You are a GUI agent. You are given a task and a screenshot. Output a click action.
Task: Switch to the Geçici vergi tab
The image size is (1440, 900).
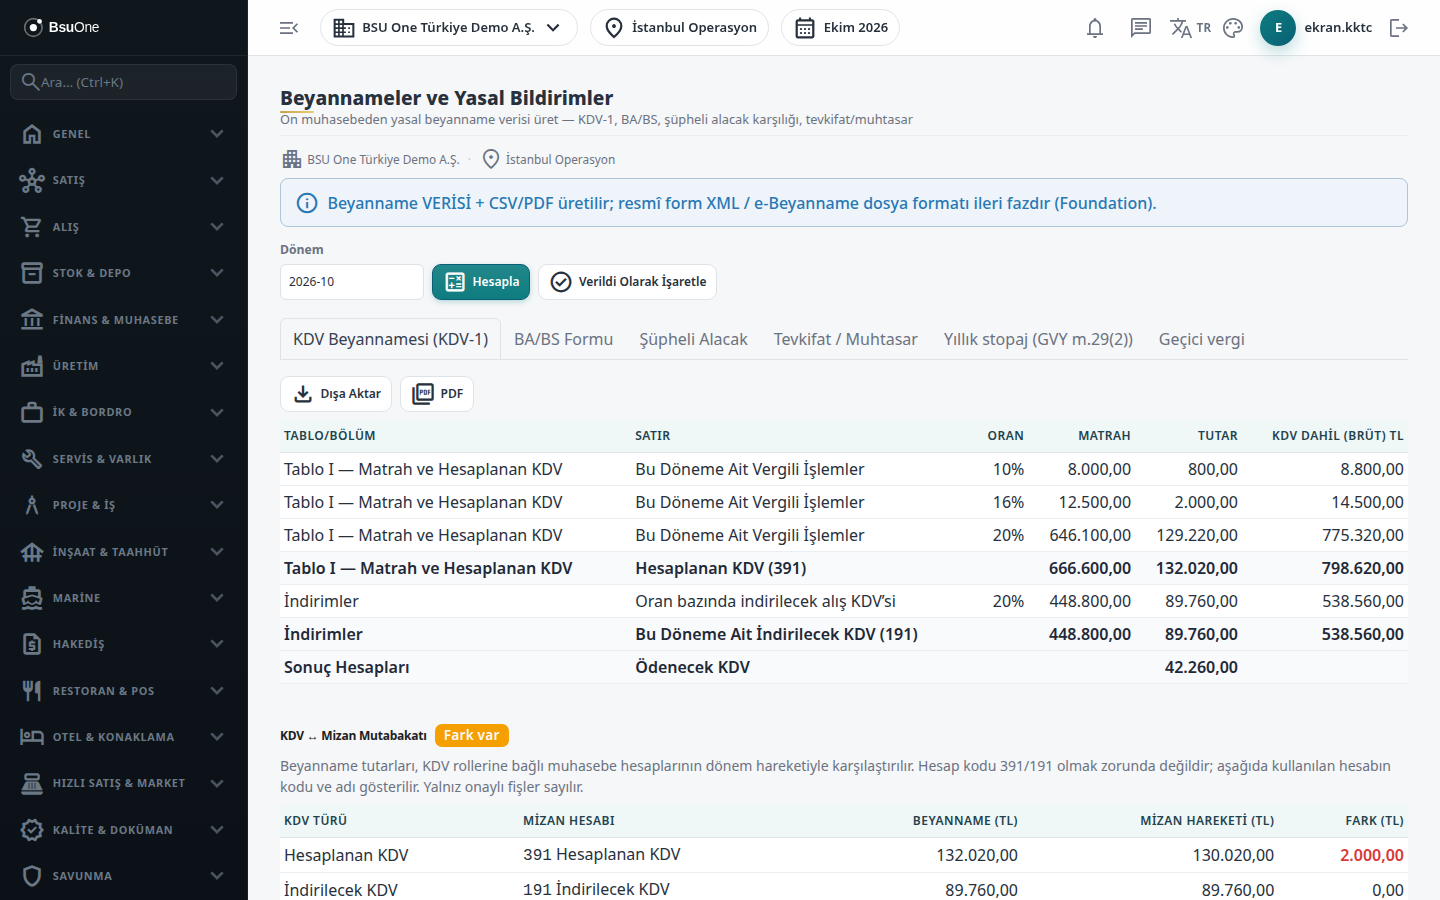tap(1201, 339)
